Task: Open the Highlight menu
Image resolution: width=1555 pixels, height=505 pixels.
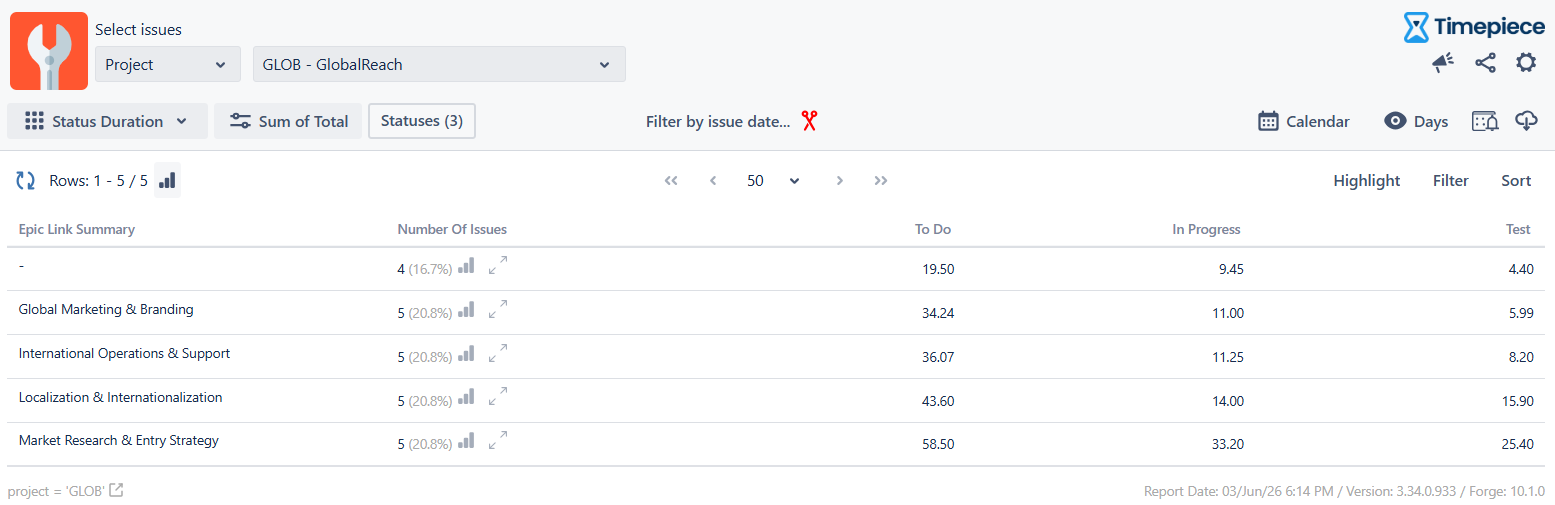Action: (x=1366, y=181)
